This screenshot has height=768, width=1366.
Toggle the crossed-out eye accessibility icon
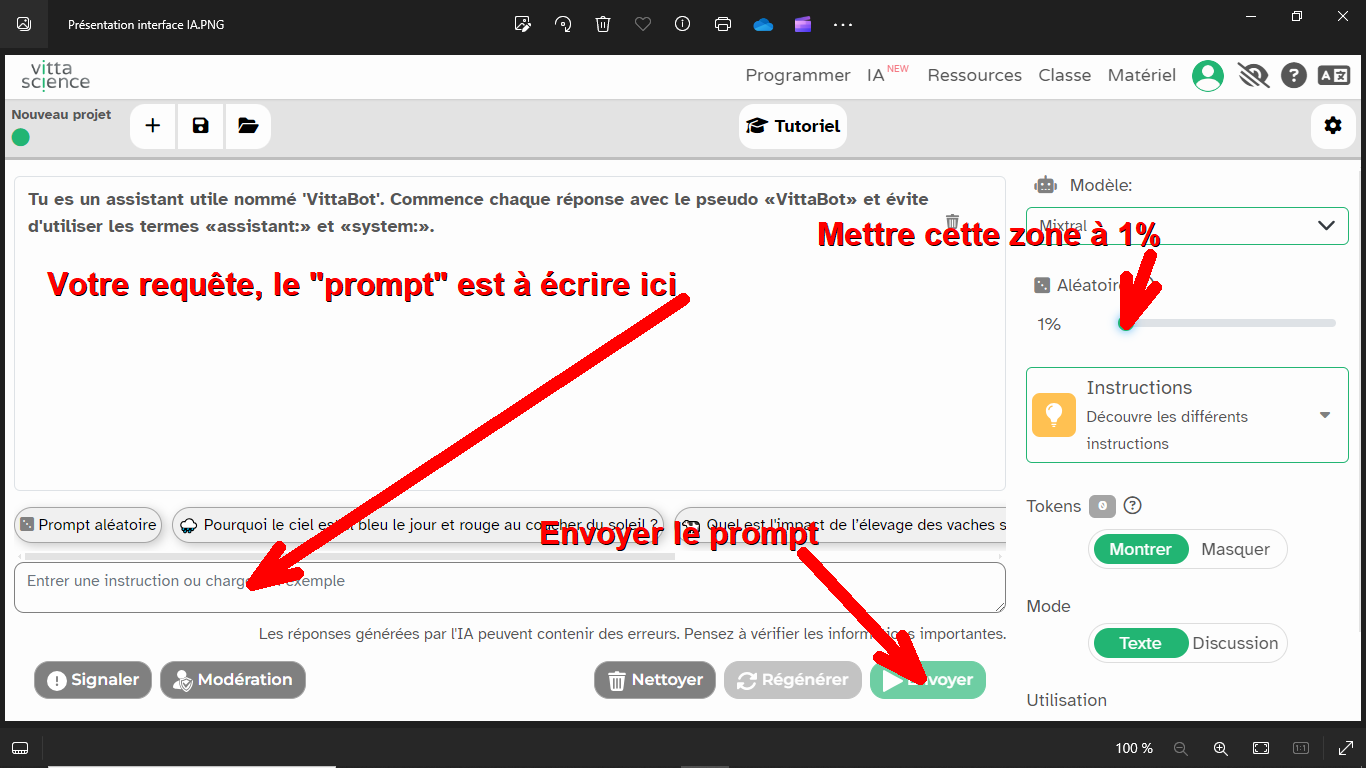[1252, 76]
